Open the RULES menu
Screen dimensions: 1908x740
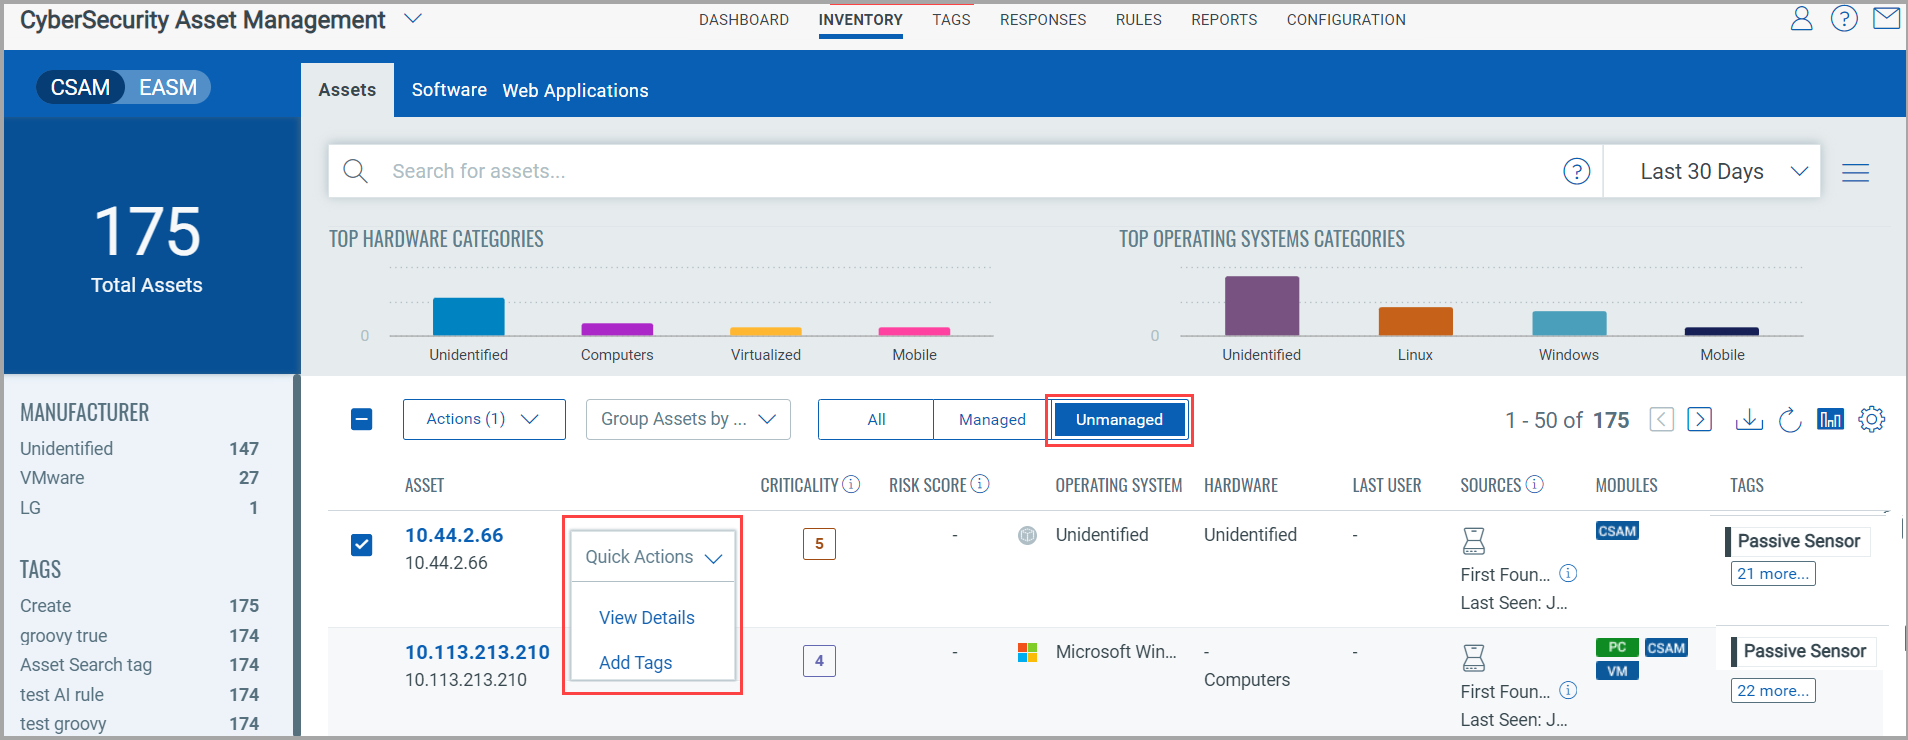1138,20
